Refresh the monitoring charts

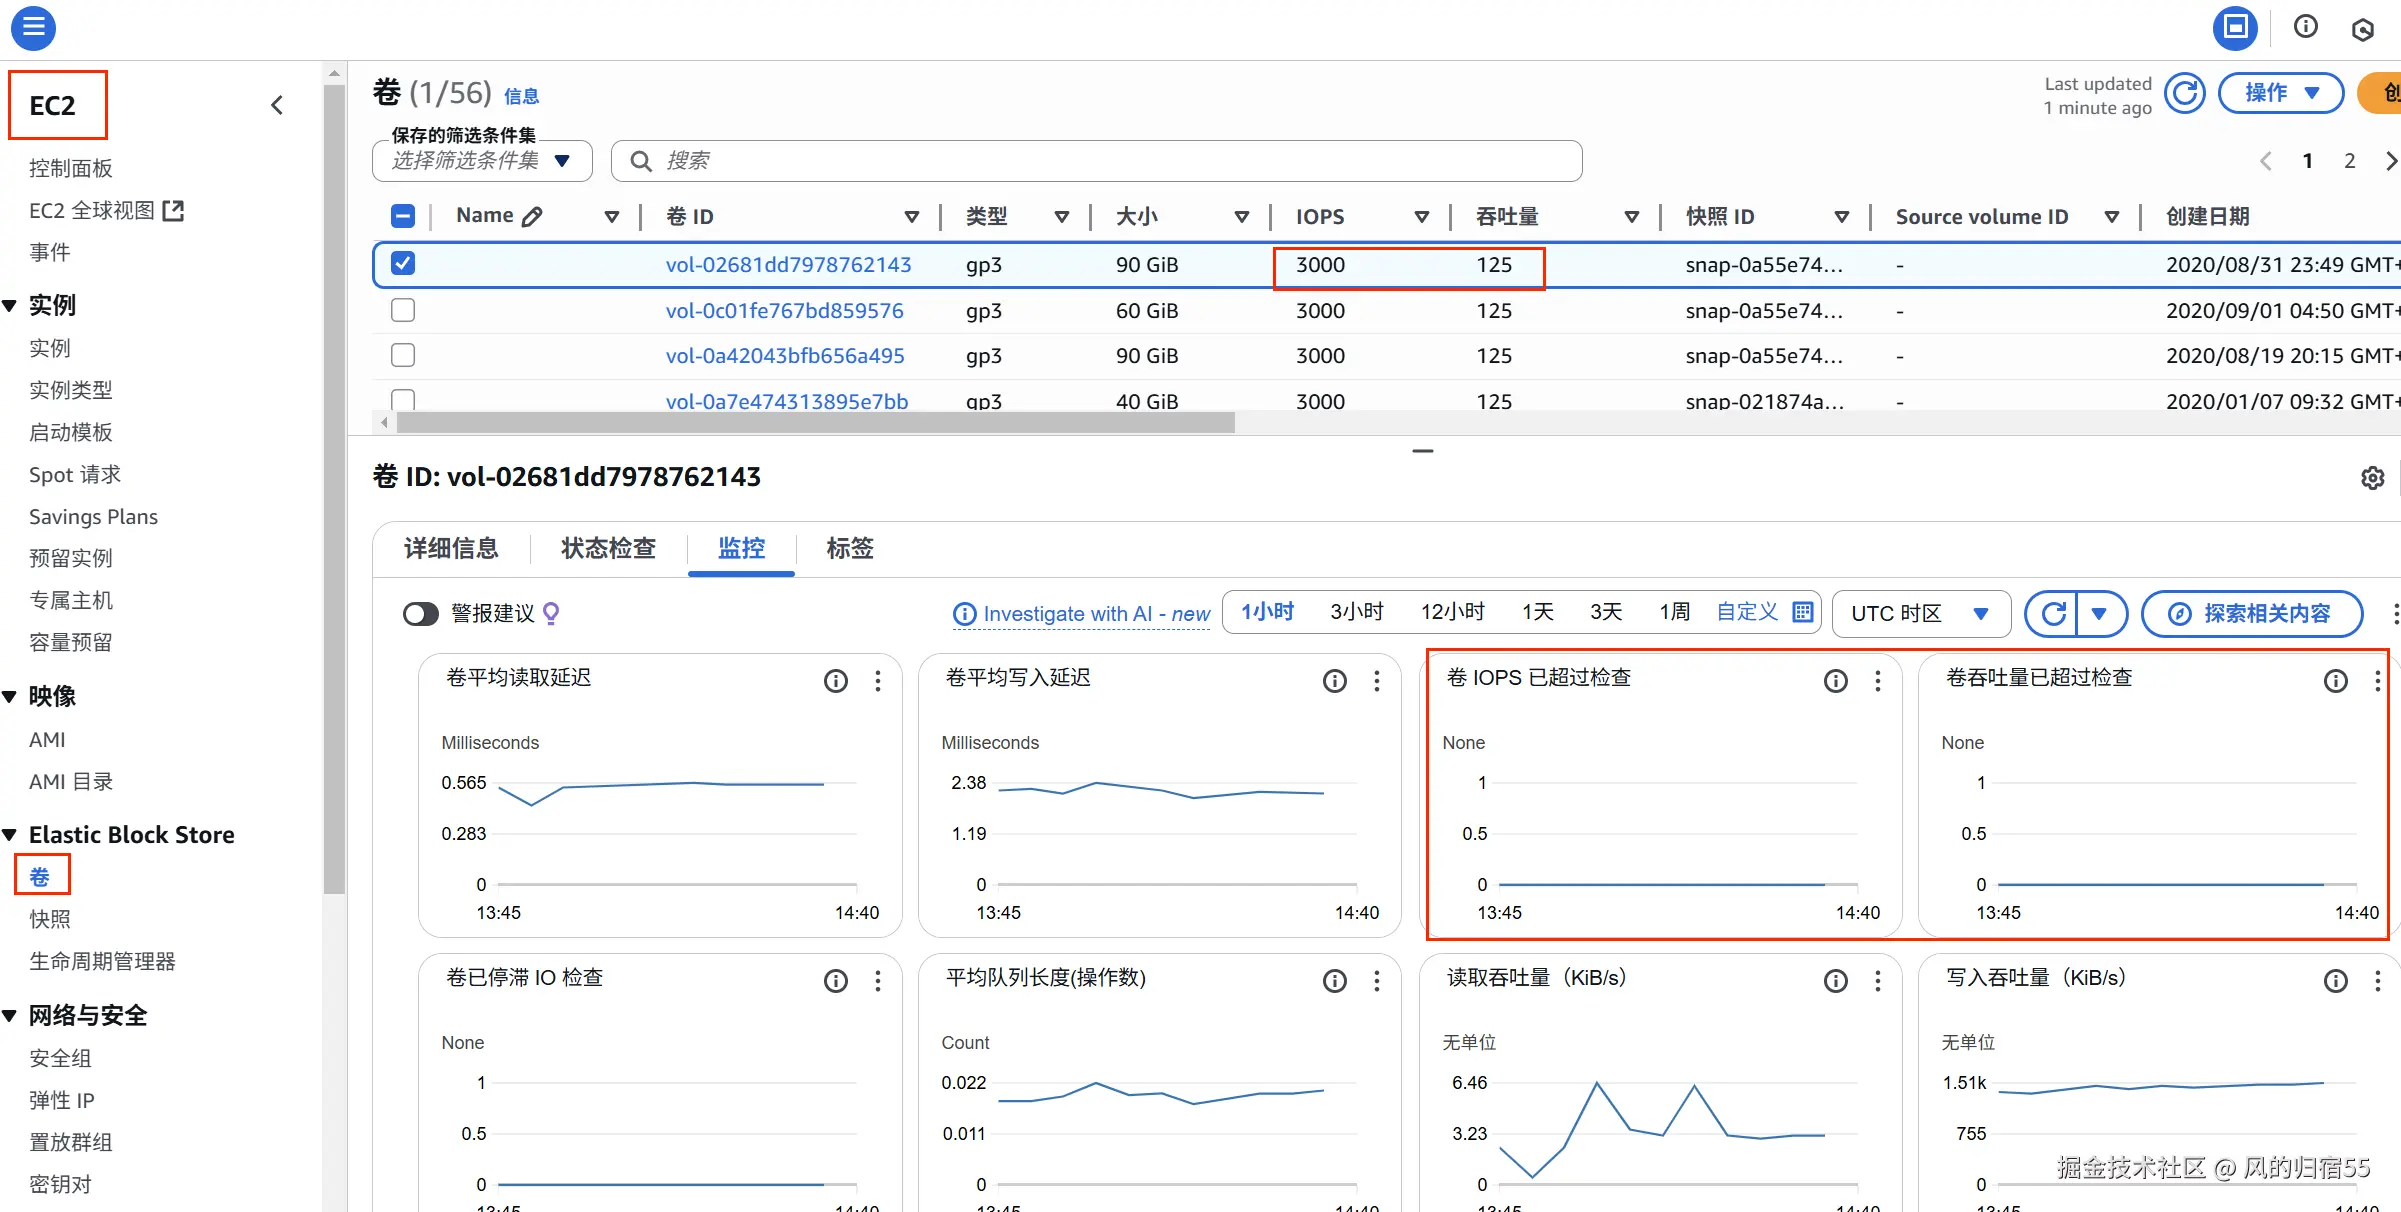2052,613
